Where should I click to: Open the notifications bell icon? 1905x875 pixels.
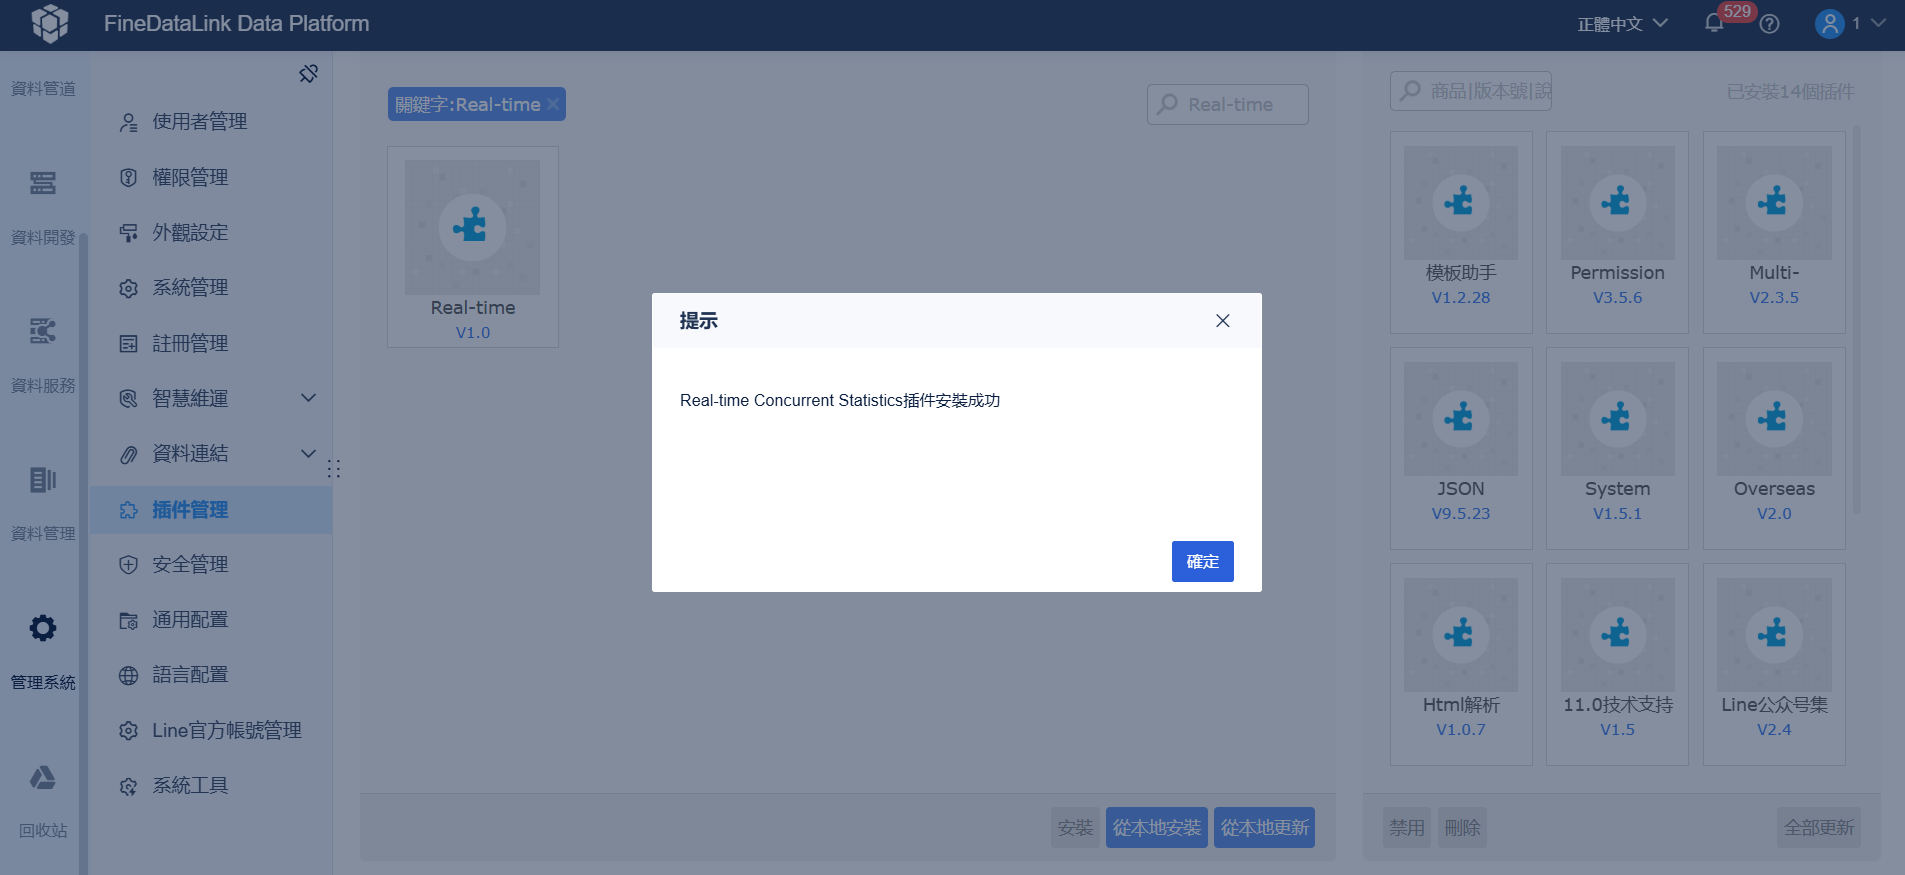(x=1714, y=23)
